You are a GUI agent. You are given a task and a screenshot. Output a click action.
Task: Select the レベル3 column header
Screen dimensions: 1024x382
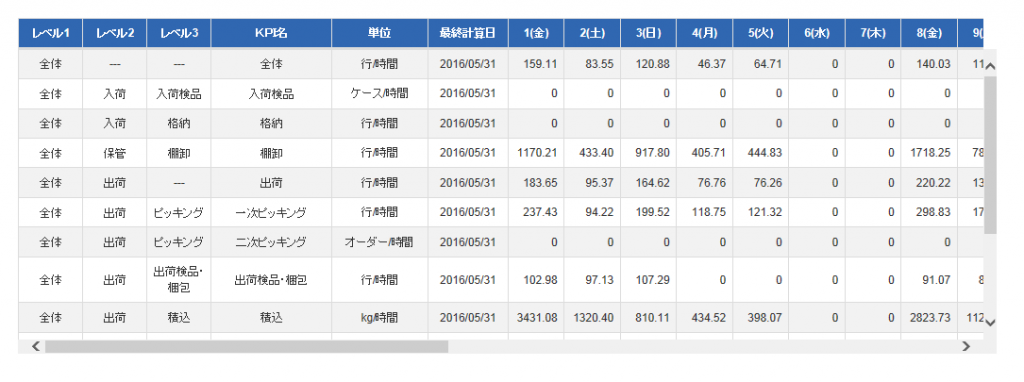pyautogui.click(x=179, y=33)
